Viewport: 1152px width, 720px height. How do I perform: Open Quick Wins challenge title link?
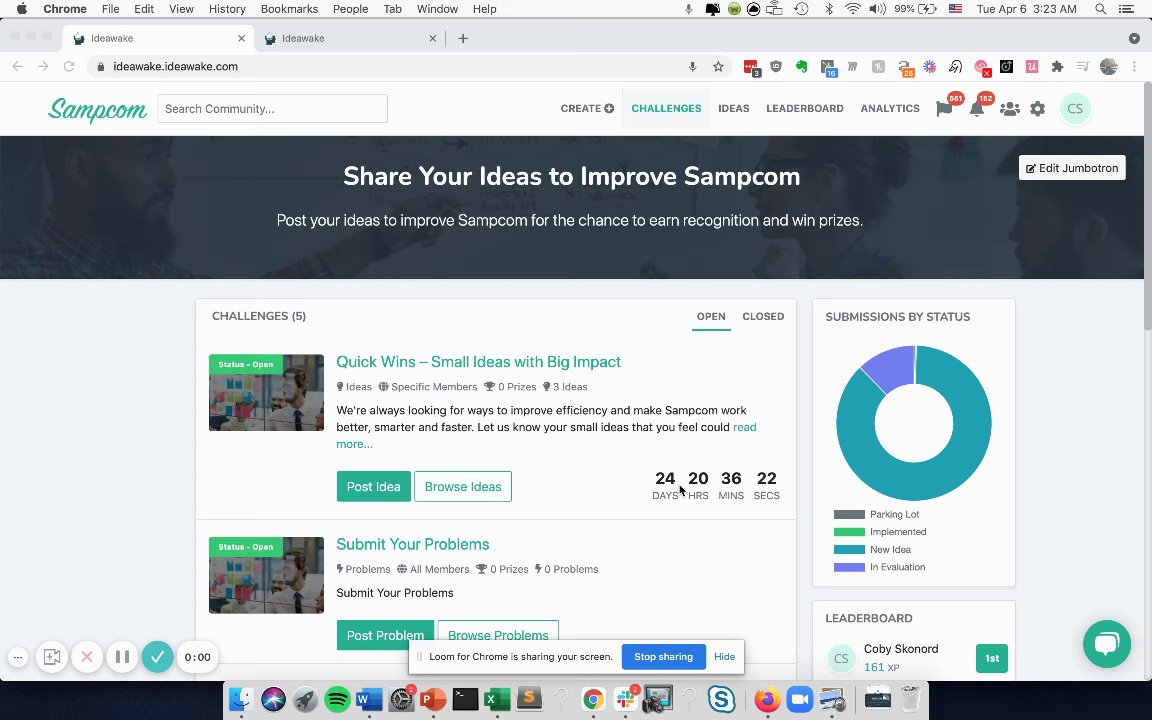tap(478, 361)
